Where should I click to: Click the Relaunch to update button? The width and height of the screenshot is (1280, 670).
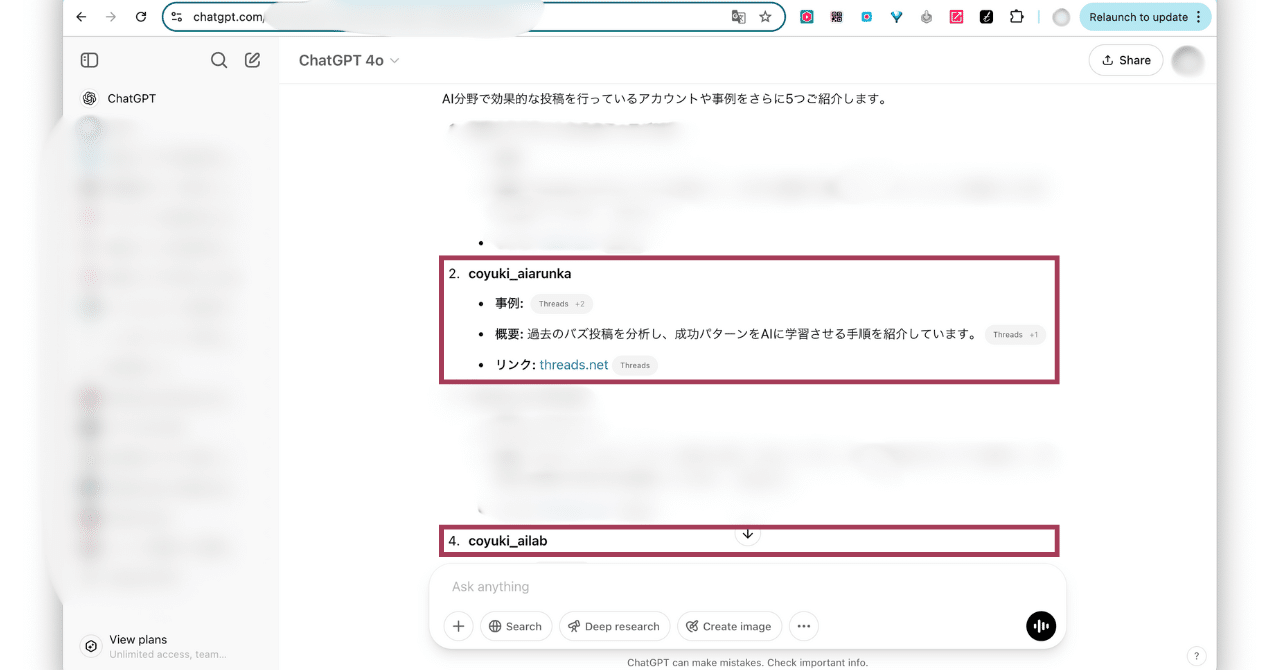[1138, 17]
